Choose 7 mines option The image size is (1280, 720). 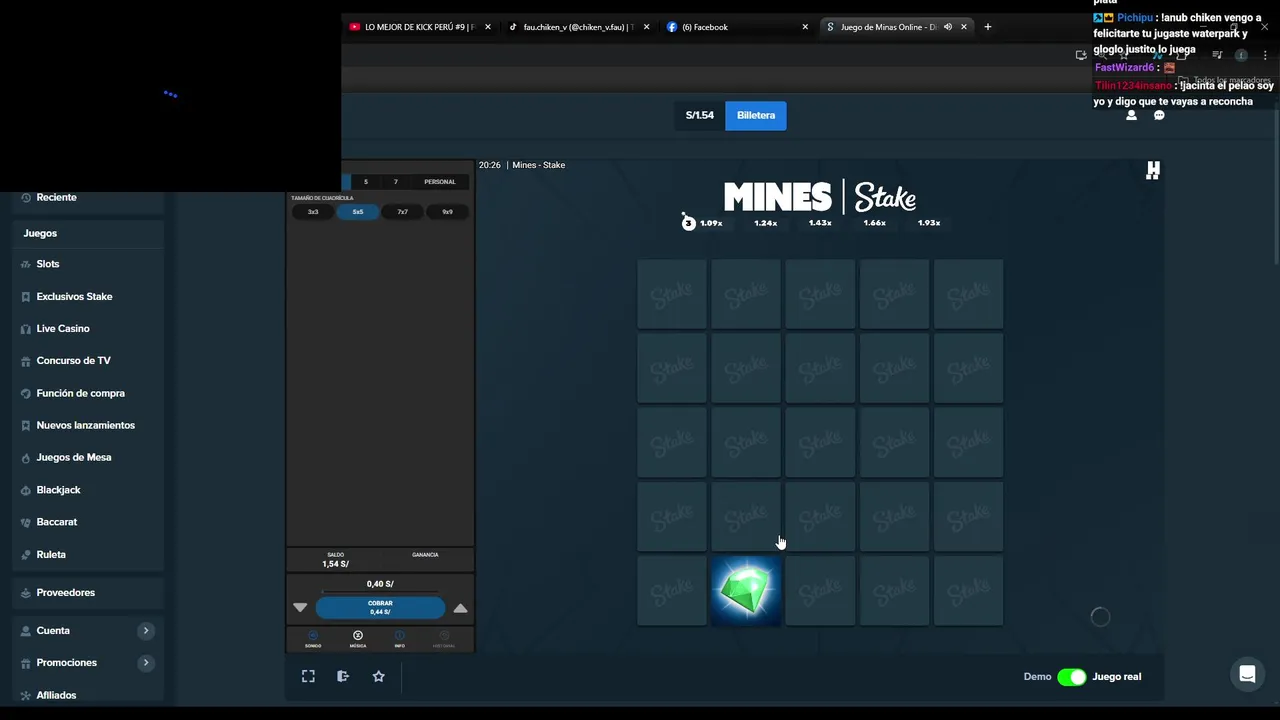tap(396, 182)
